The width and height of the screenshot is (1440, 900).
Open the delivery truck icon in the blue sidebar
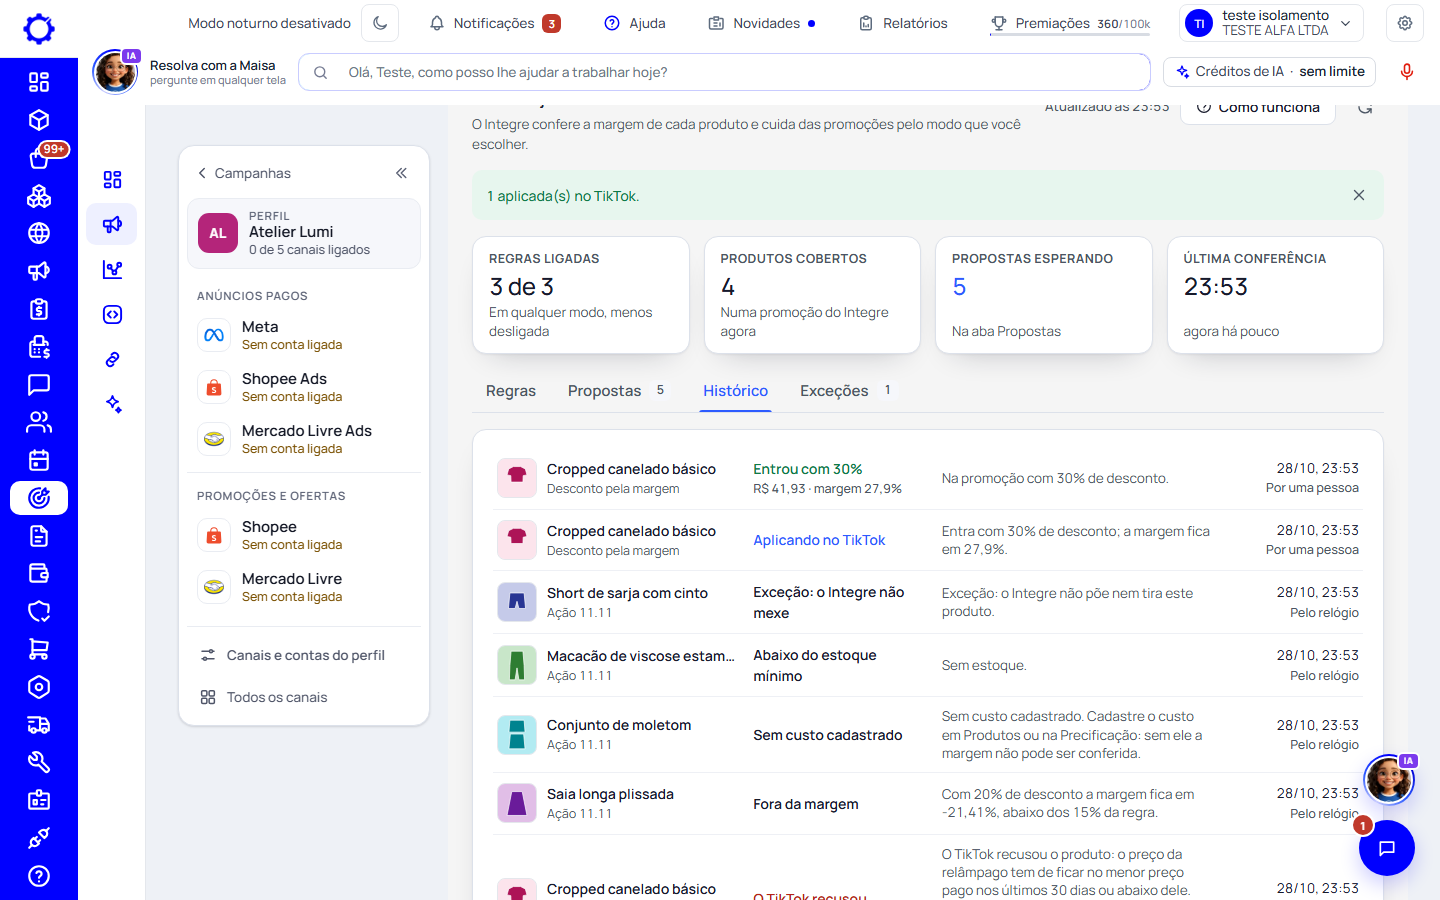pyautogui.click(x=39, y=725)
